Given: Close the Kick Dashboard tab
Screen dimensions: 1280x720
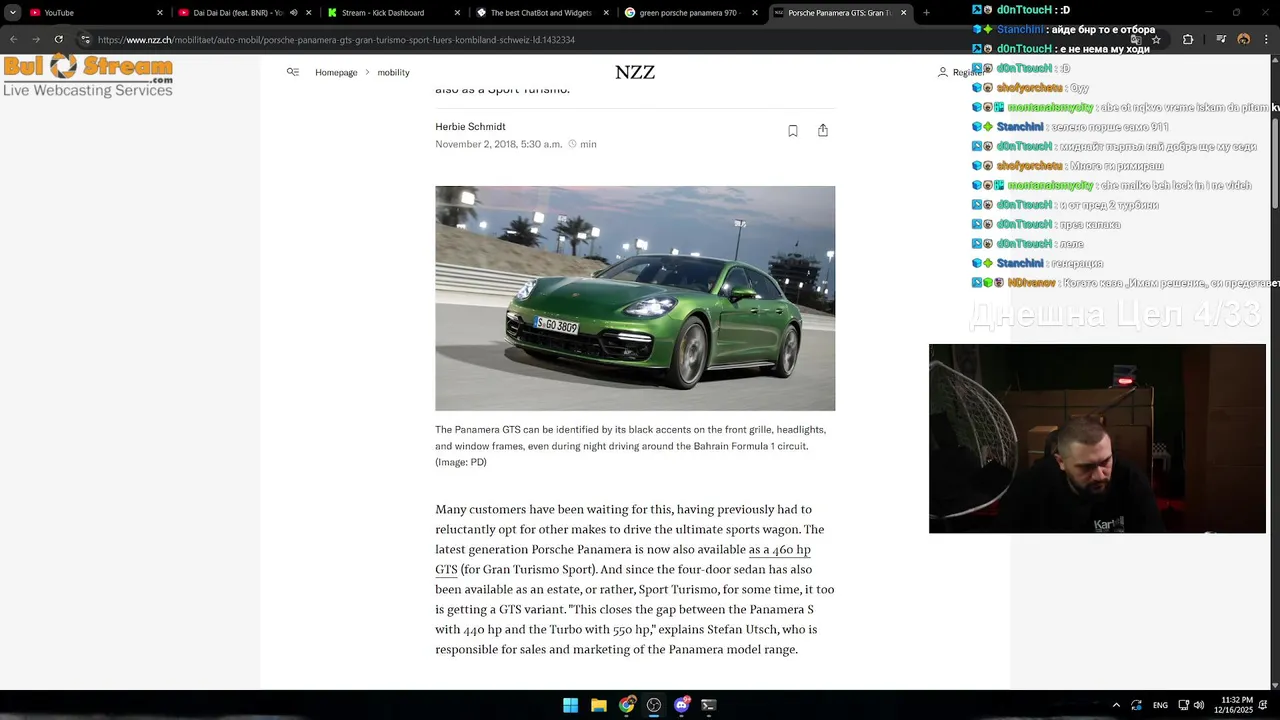Looking at the screenshot, I should [458, 13].
